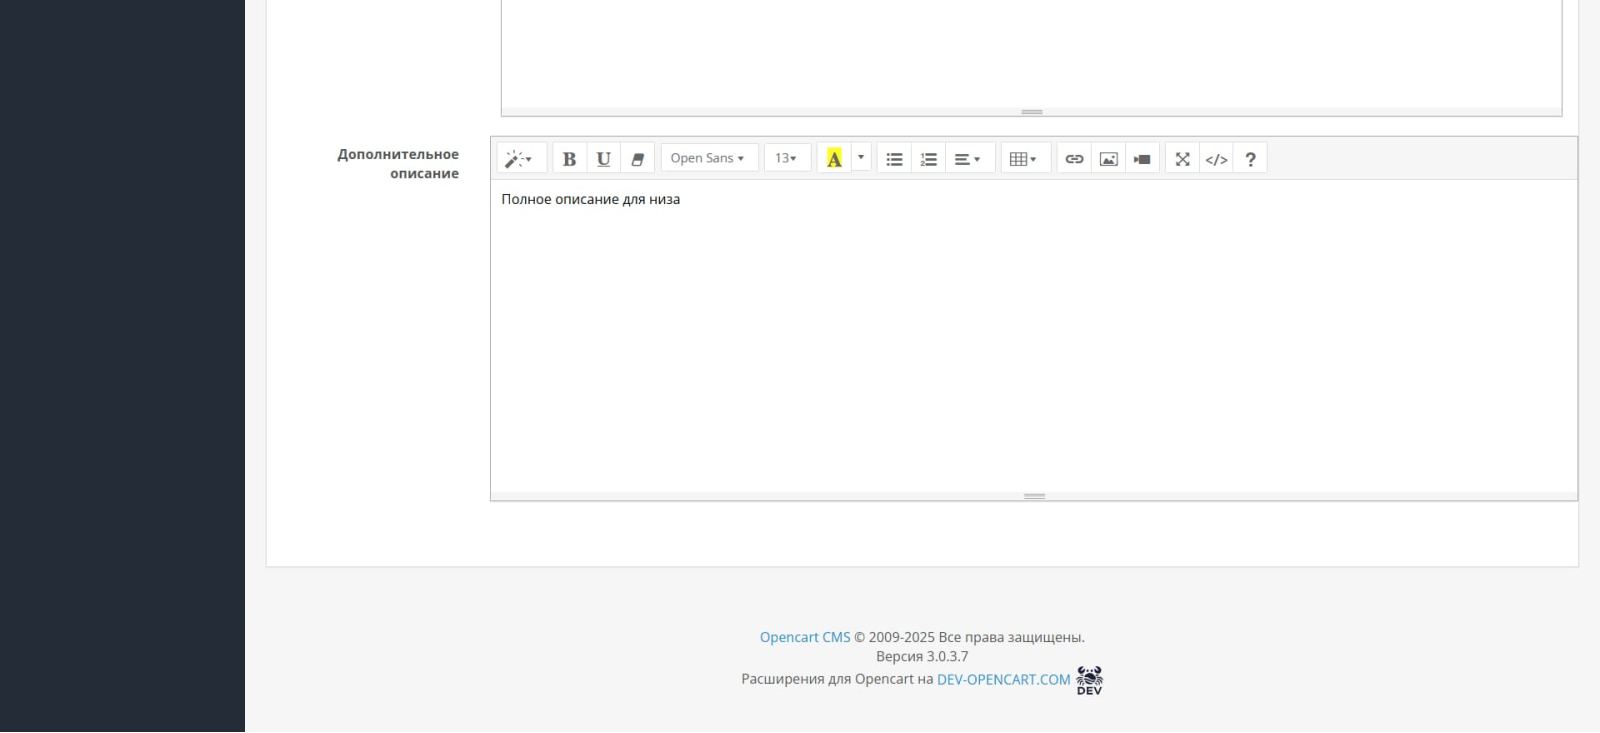Viewport: 1600px width, 733px height.
Task: Insert a video with video icon
Action: point(1142,159)
